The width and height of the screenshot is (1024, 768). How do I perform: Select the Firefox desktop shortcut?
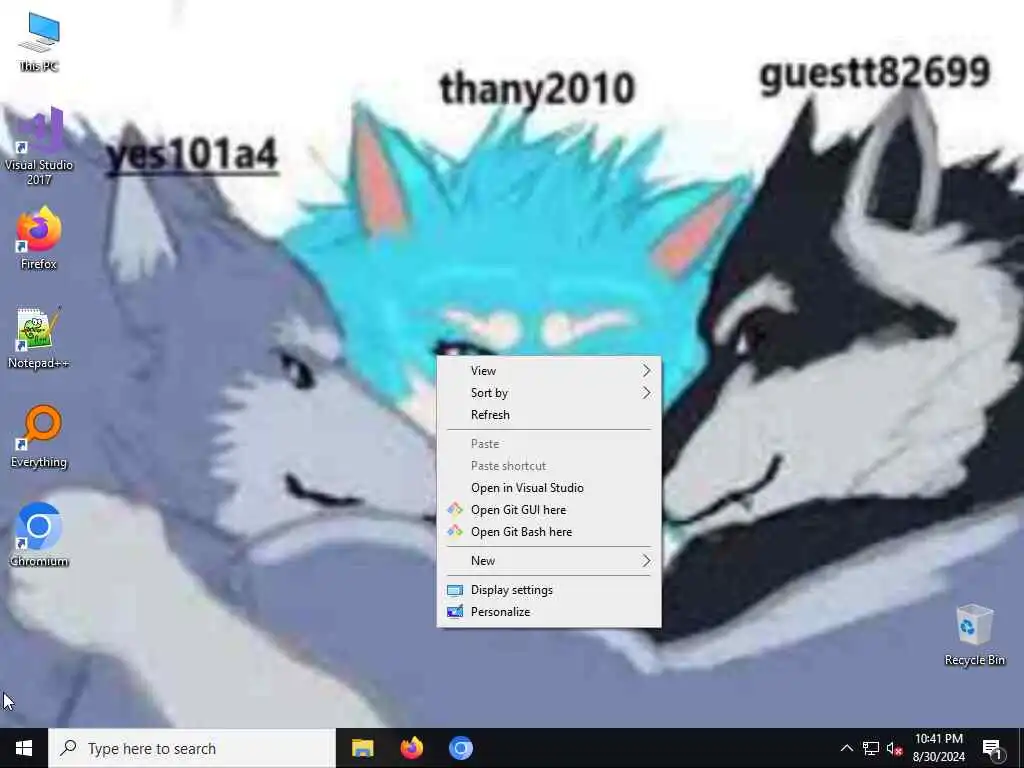click(x=39, y=238)
